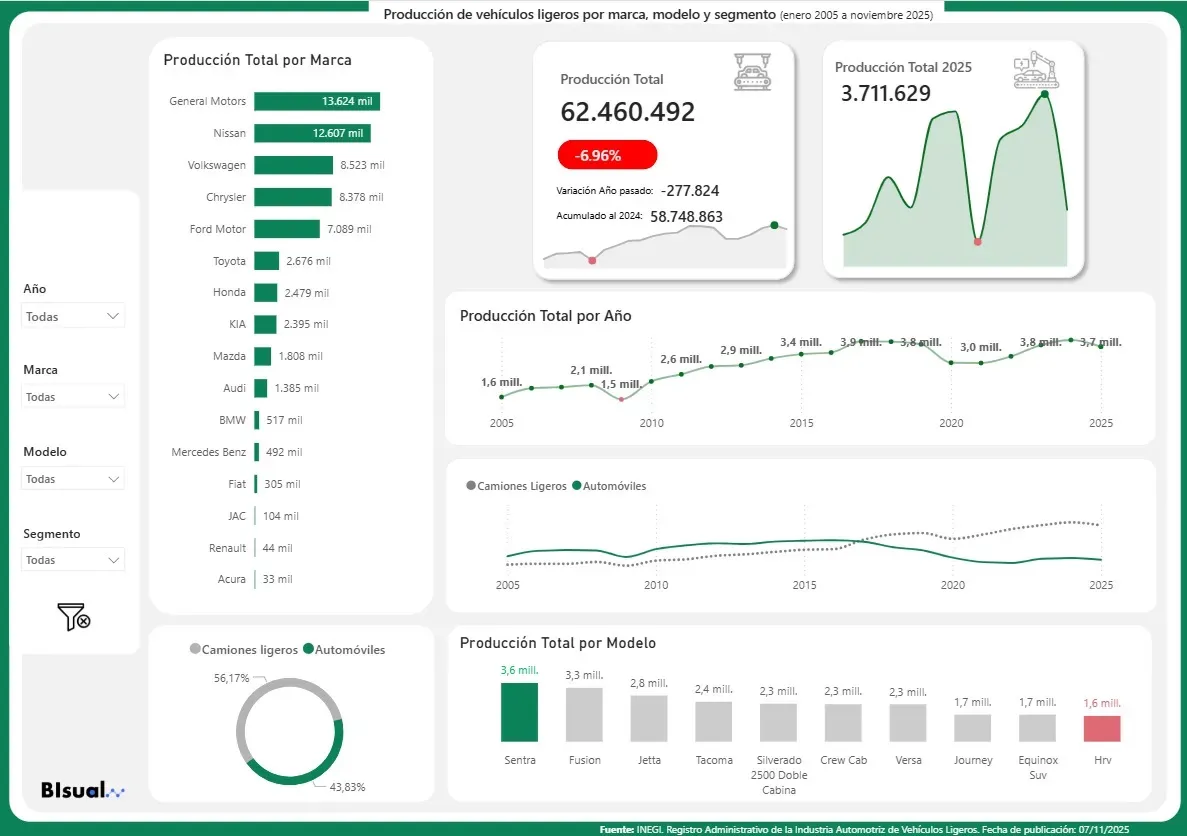Click the green Automóviles line chart legend dot
1187x836 pixels.
[x=576, y=486]
